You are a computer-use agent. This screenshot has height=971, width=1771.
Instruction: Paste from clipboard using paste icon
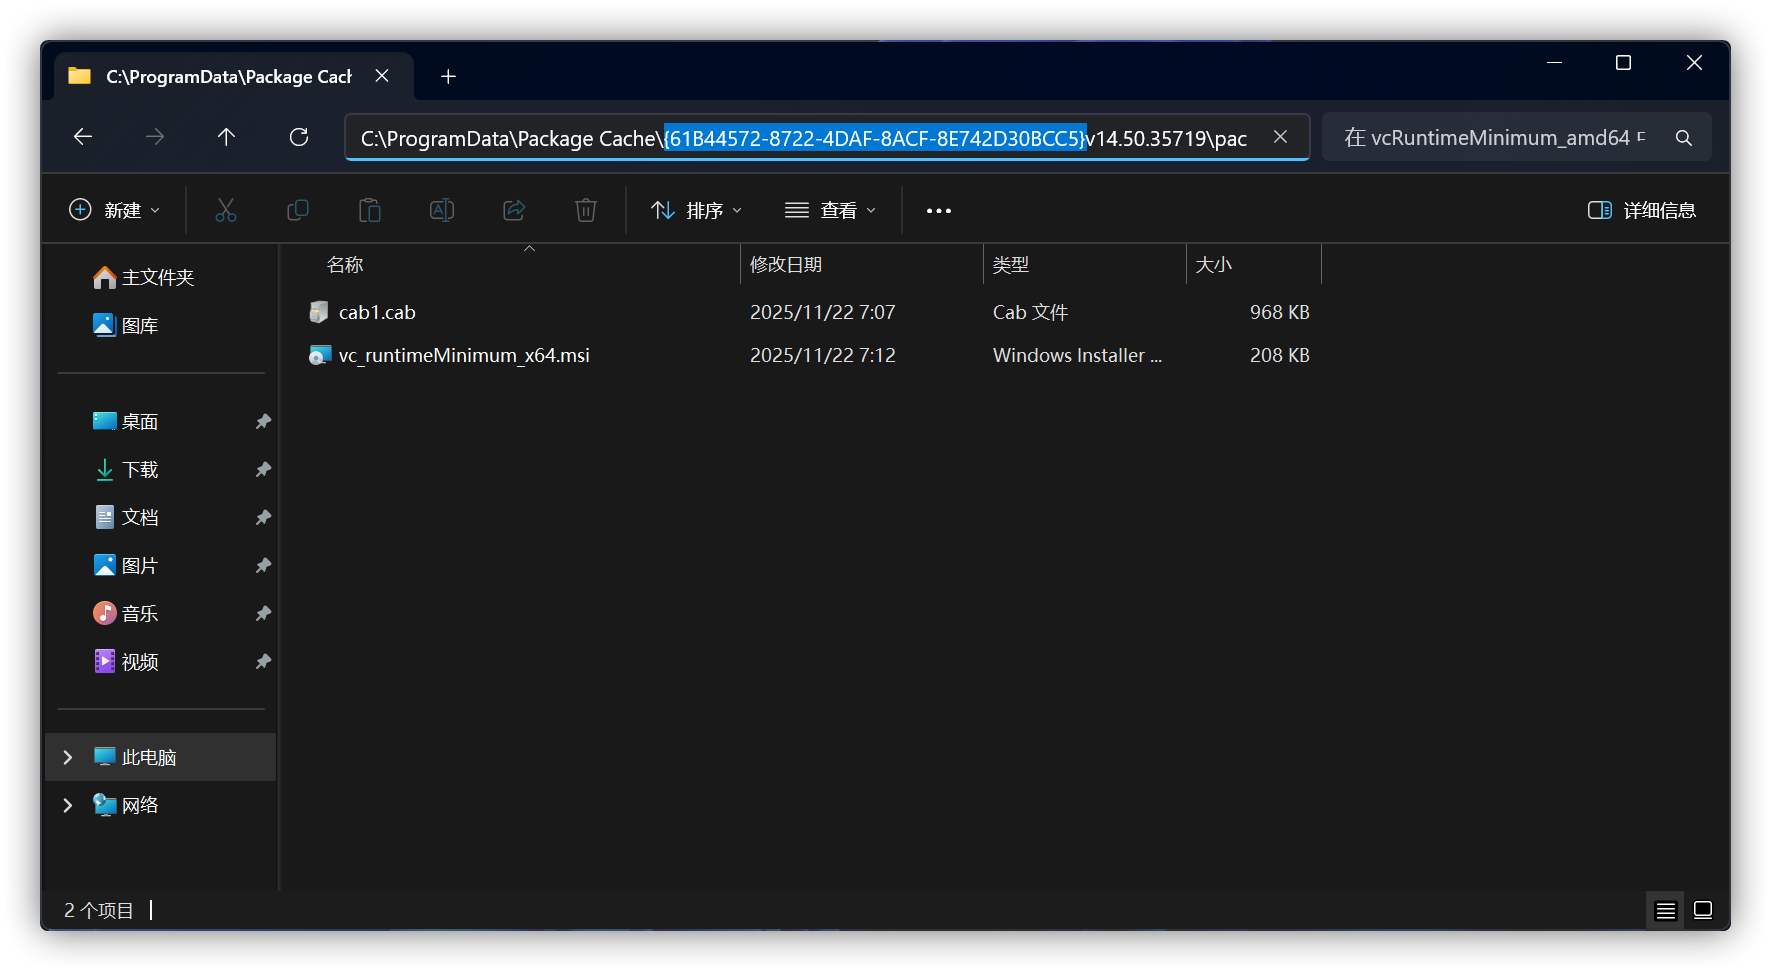click(x=370, y=210)
